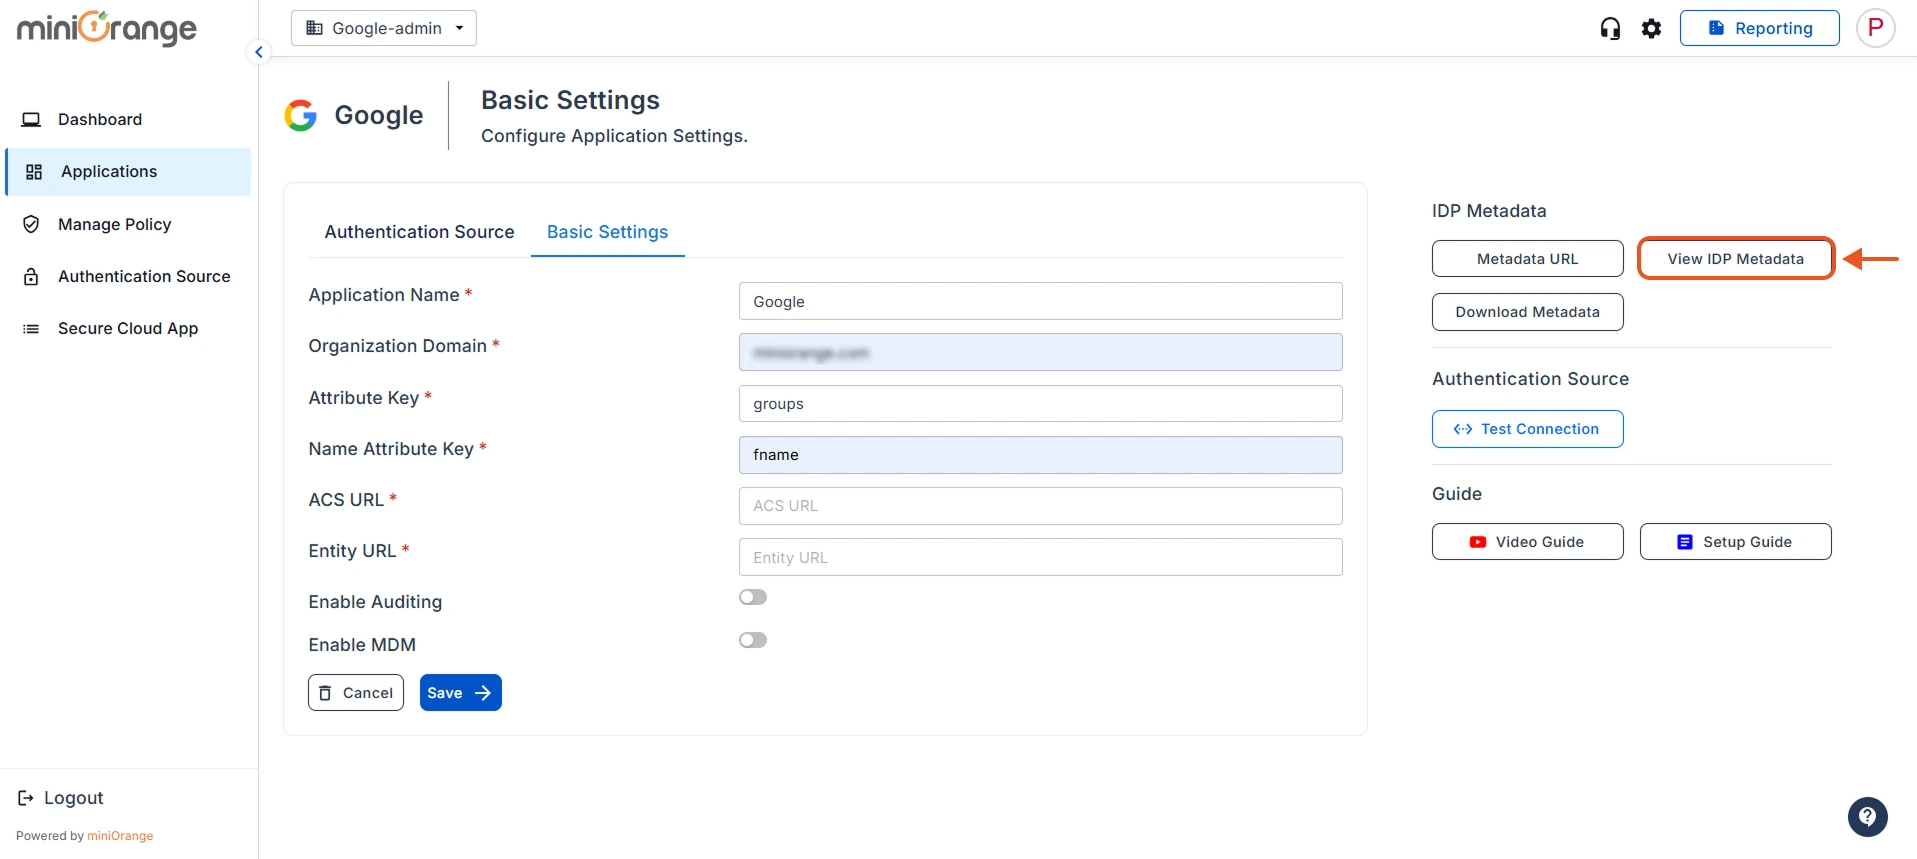Click the Reporting button

pos(1760,28)
